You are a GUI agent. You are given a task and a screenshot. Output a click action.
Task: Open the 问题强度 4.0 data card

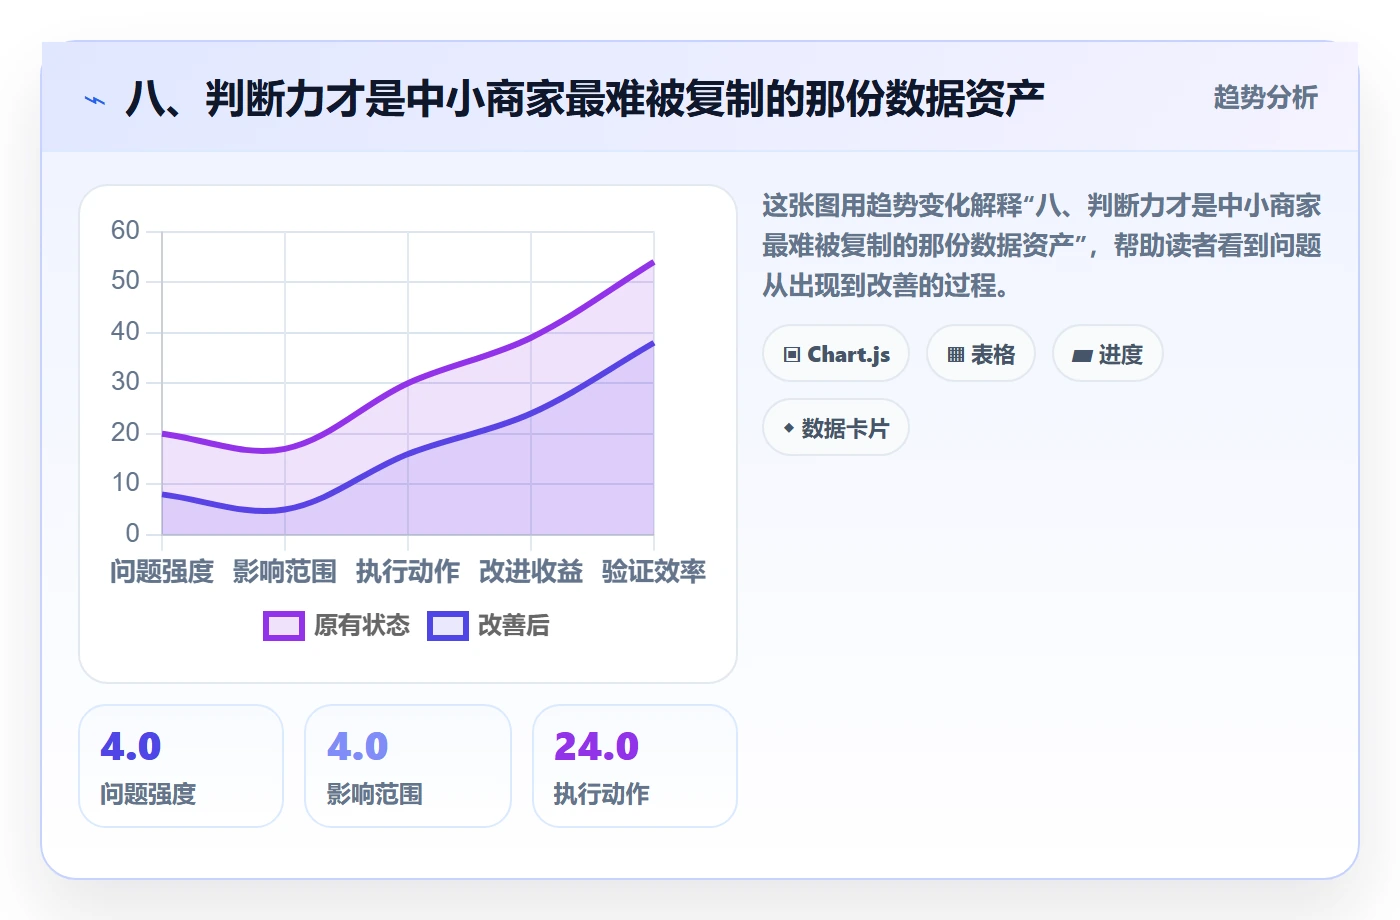pyautogui.click(x=181, y=766)
